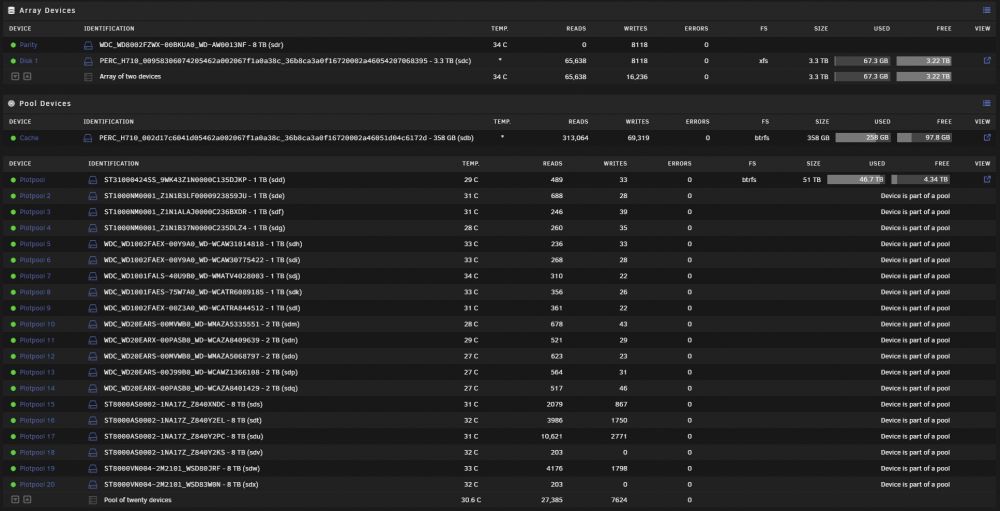Click the Pool Devices section title
Viewport: 1000px width, 511px height.
[x=45, y=103]
